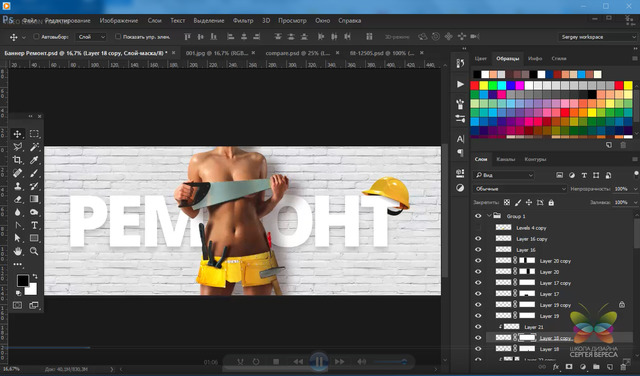Collapse the Group 1 layer group
The width and height of the screenshot is (640, 376).
point(489,216)
